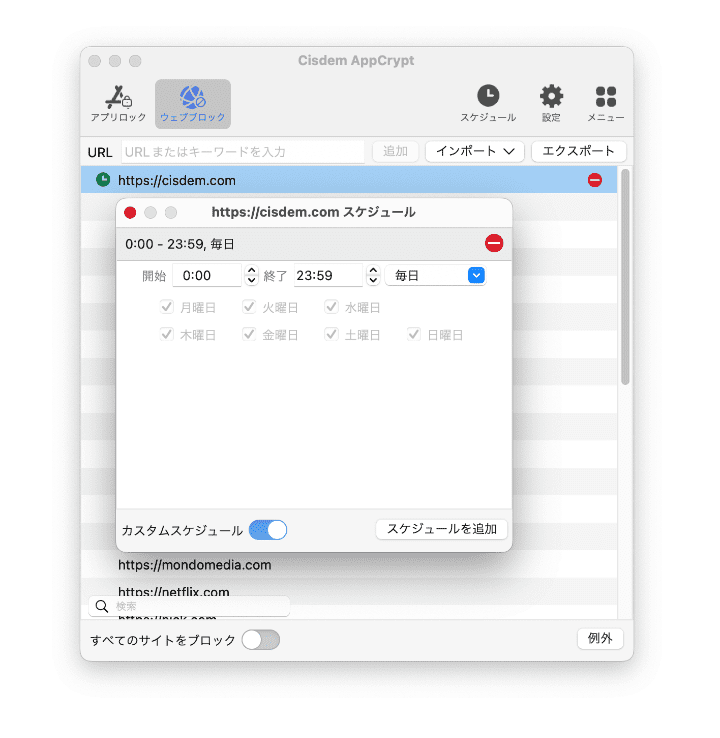Viewport: 720px width, 738px height.
Task: Select https://netflix.com in the list
Action: (174, 591)
